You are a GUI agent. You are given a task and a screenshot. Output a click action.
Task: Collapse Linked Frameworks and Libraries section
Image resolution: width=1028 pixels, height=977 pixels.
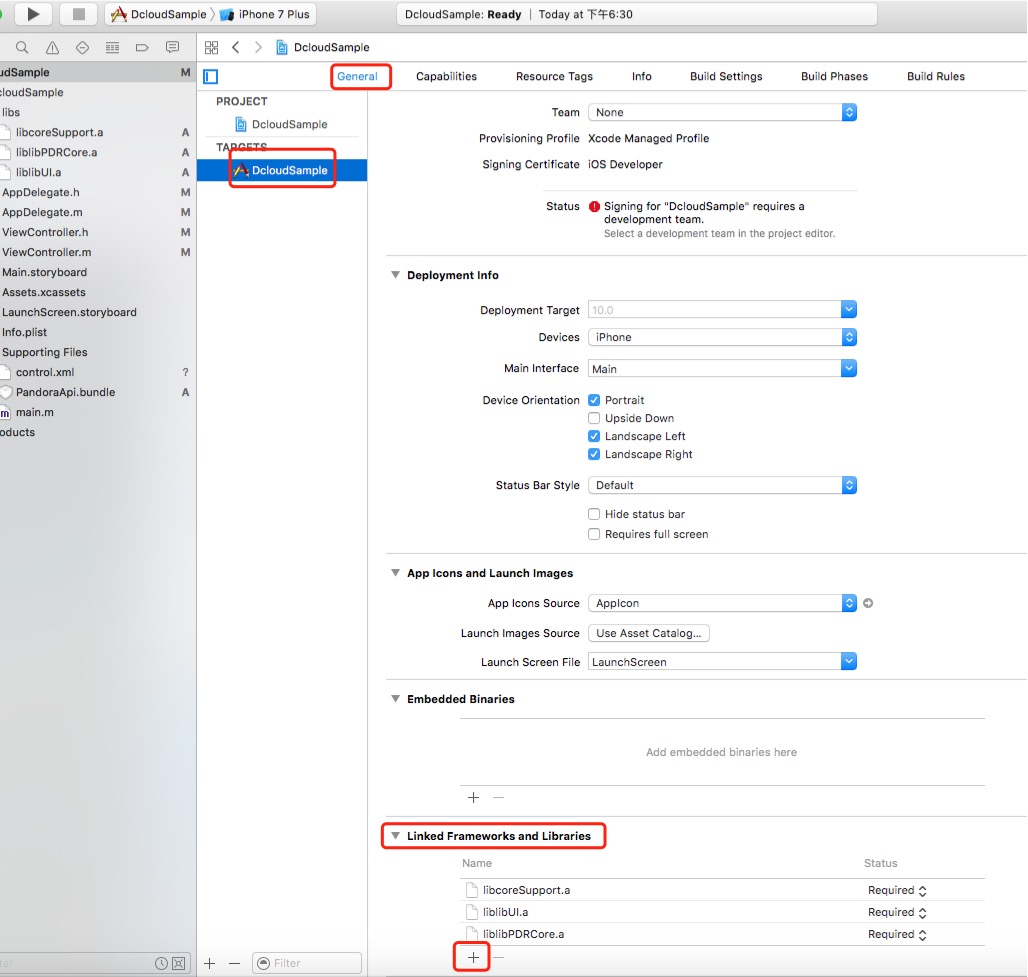click(395, 836)
